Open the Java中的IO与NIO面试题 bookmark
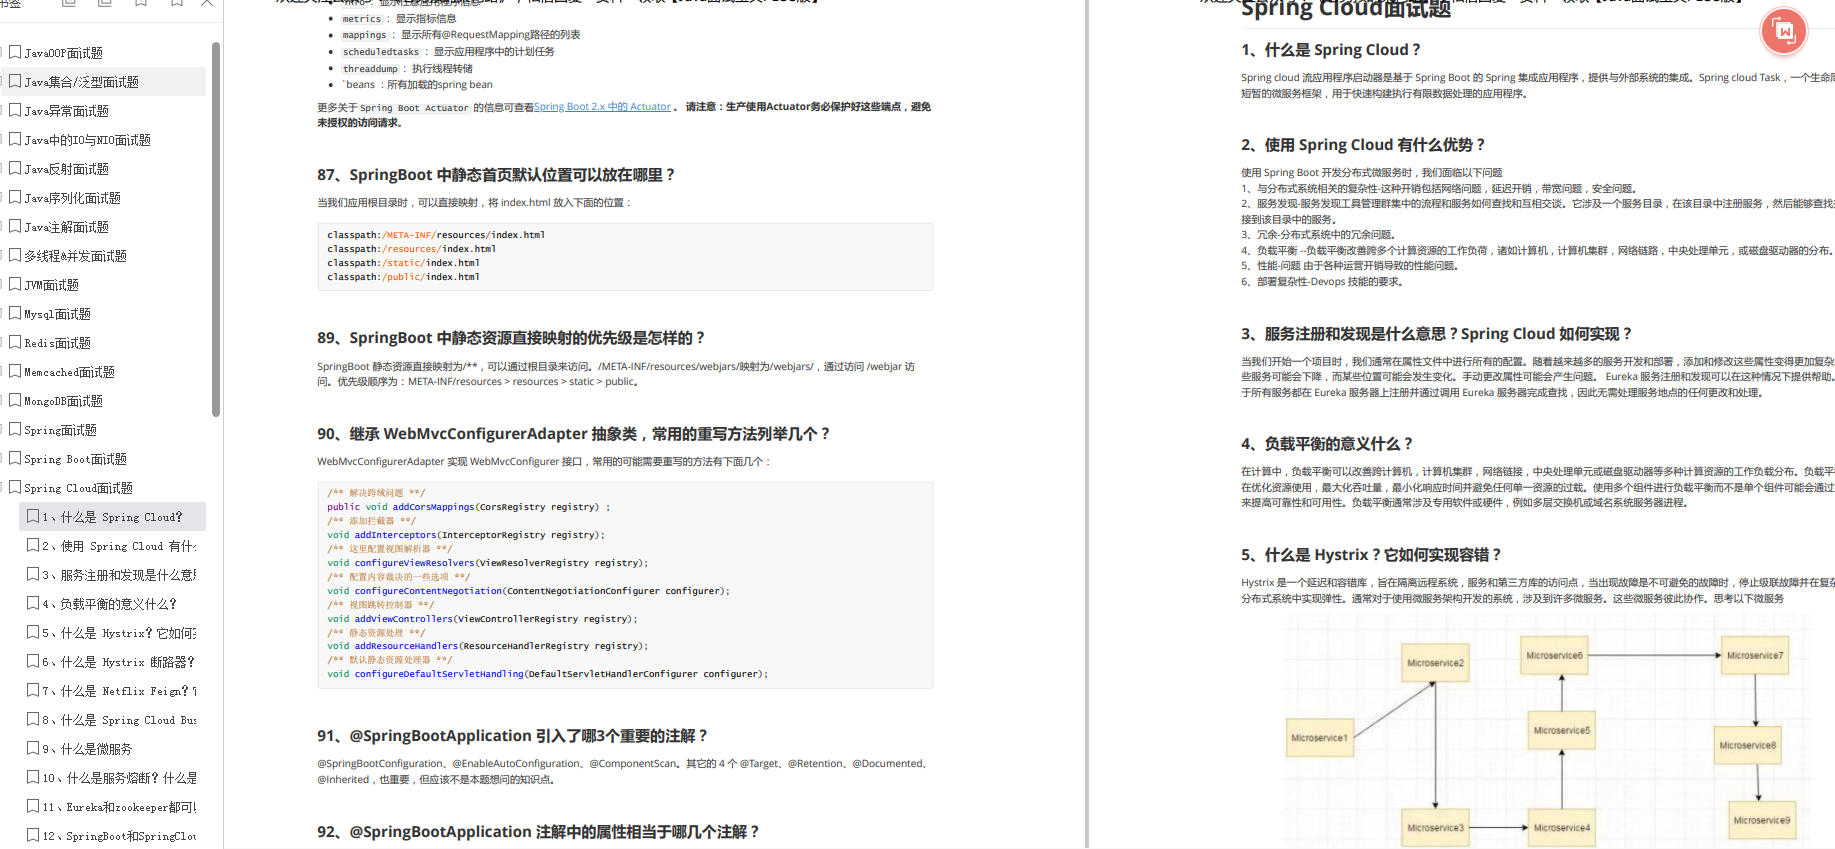The width and height of the screenshot is (1835, 849). point(87,140)
